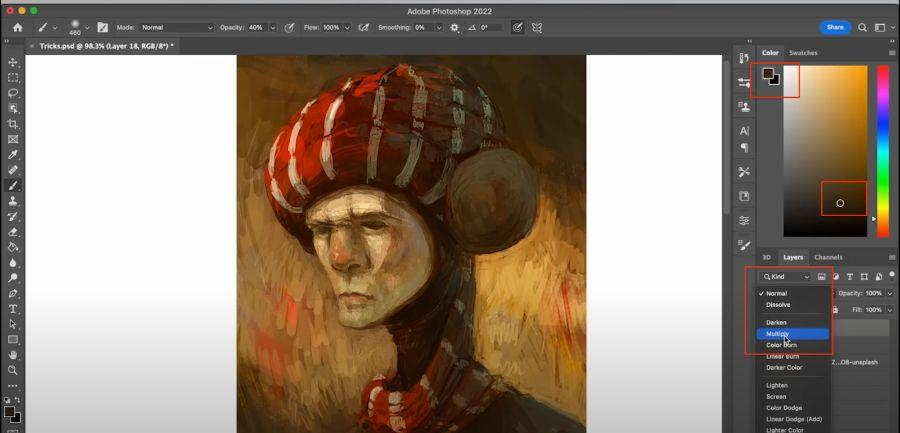Select the Object Selection tool
900x433 pixels.
click(x=13, y=109)
